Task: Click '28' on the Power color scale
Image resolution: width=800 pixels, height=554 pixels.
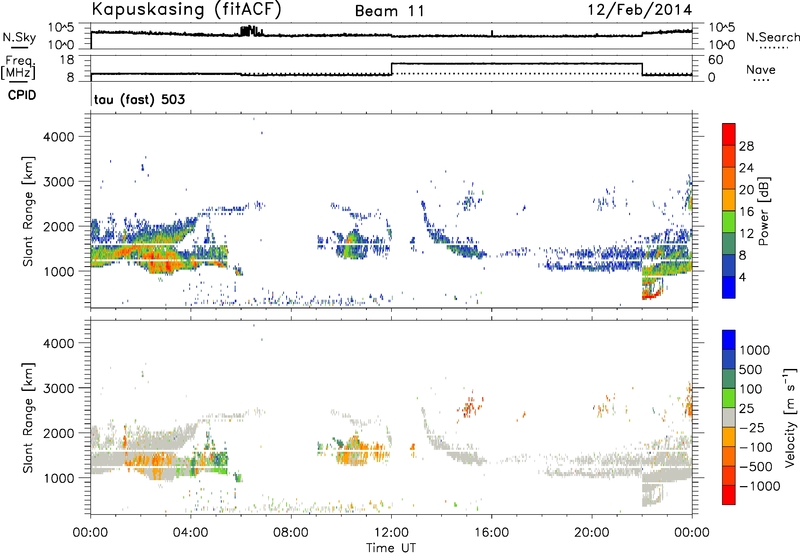Action: click(x=746, y=146)
